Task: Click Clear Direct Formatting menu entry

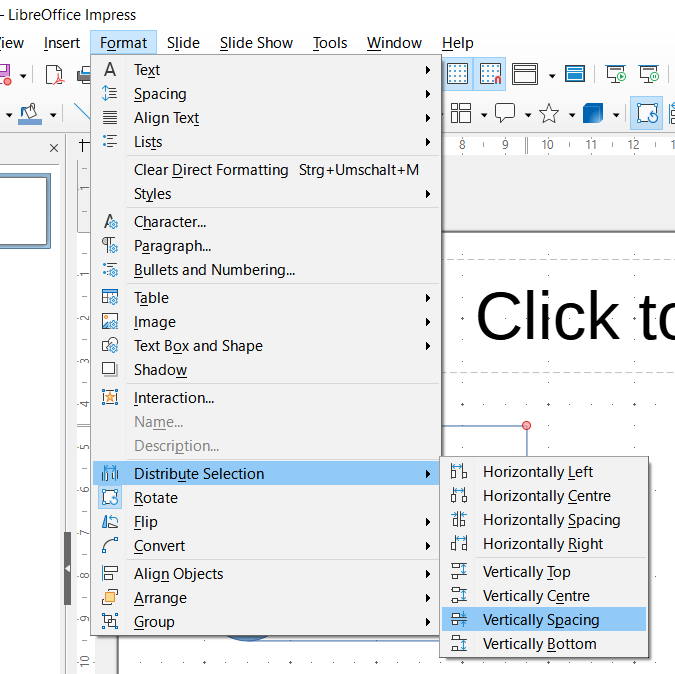Action: click(x=211, y=170)
